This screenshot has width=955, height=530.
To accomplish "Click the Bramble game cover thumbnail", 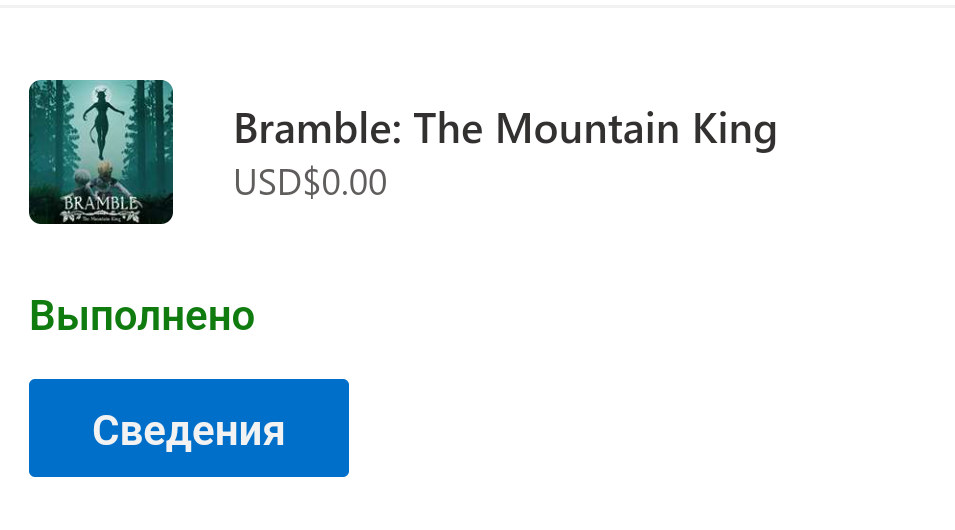I will coord(101,152).
